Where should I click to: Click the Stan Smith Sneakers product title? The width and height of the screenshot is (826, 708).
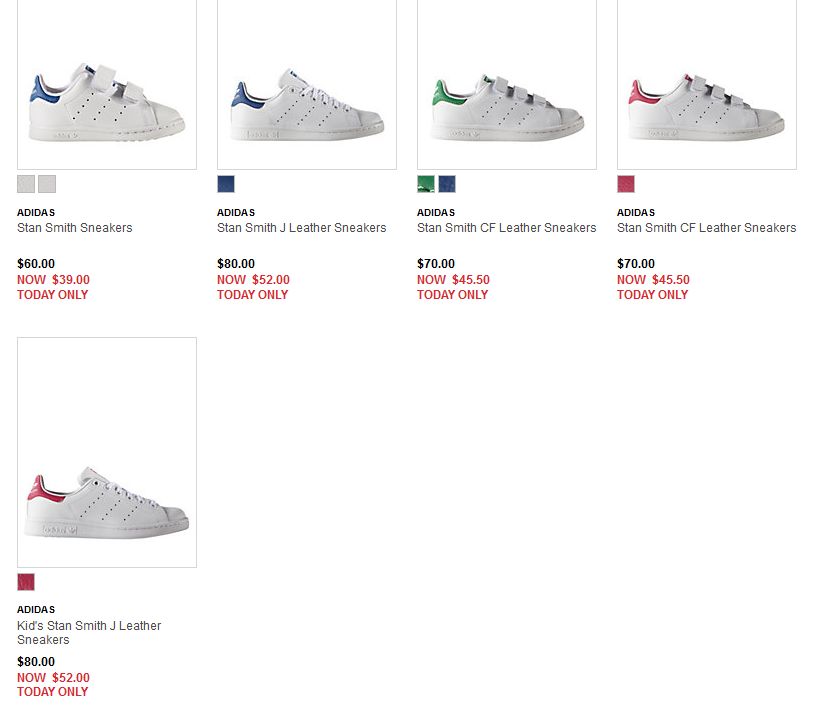coord(74,228)
